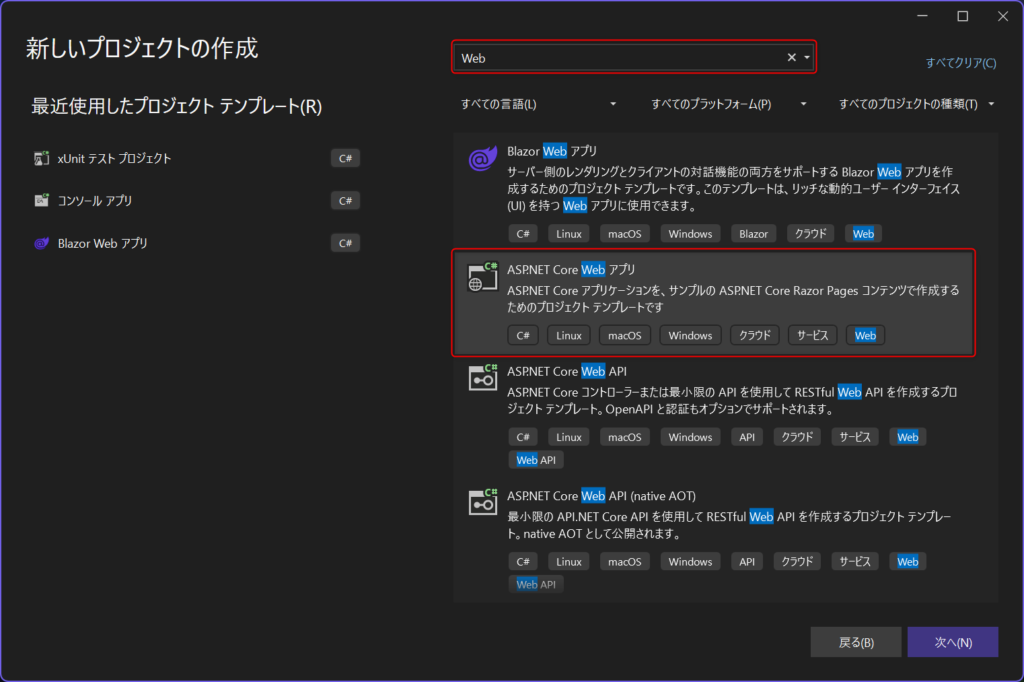Select ASP.NET Core Web API (native AOT) title
1024x682 pixels.
click(601, 496)
